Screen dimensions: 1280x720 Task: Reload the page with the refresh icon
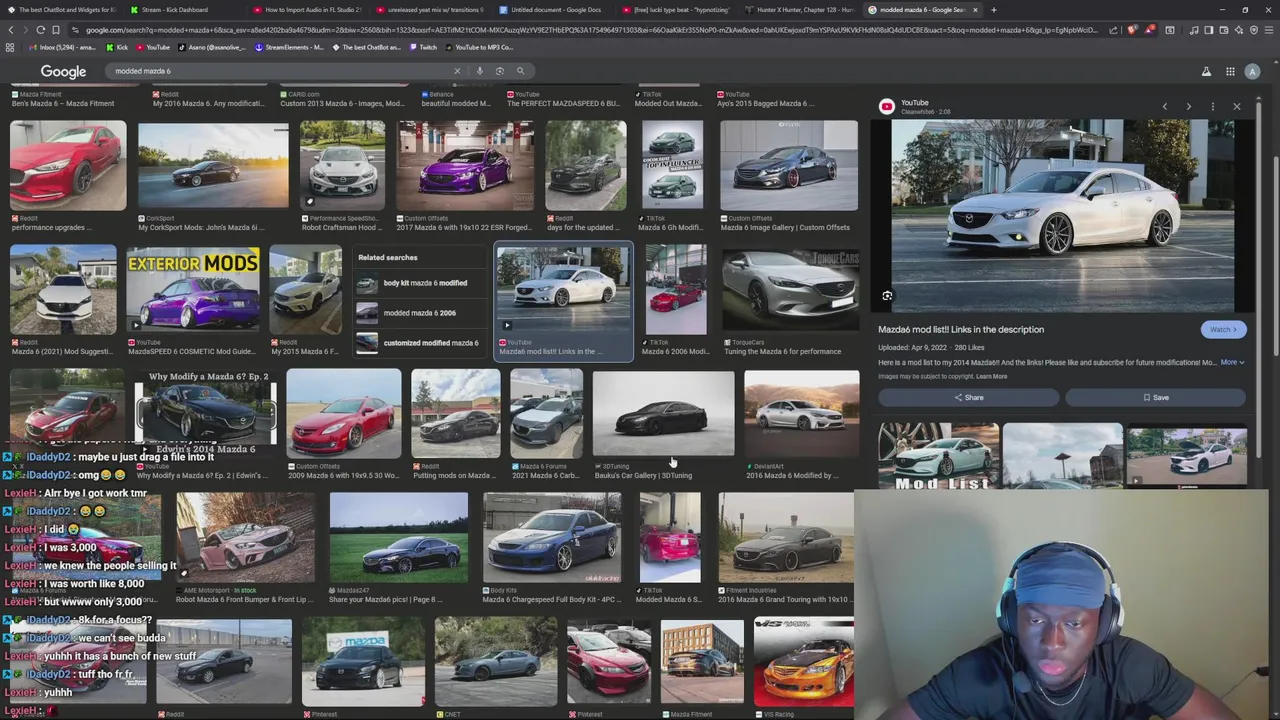tap(40, 30)
